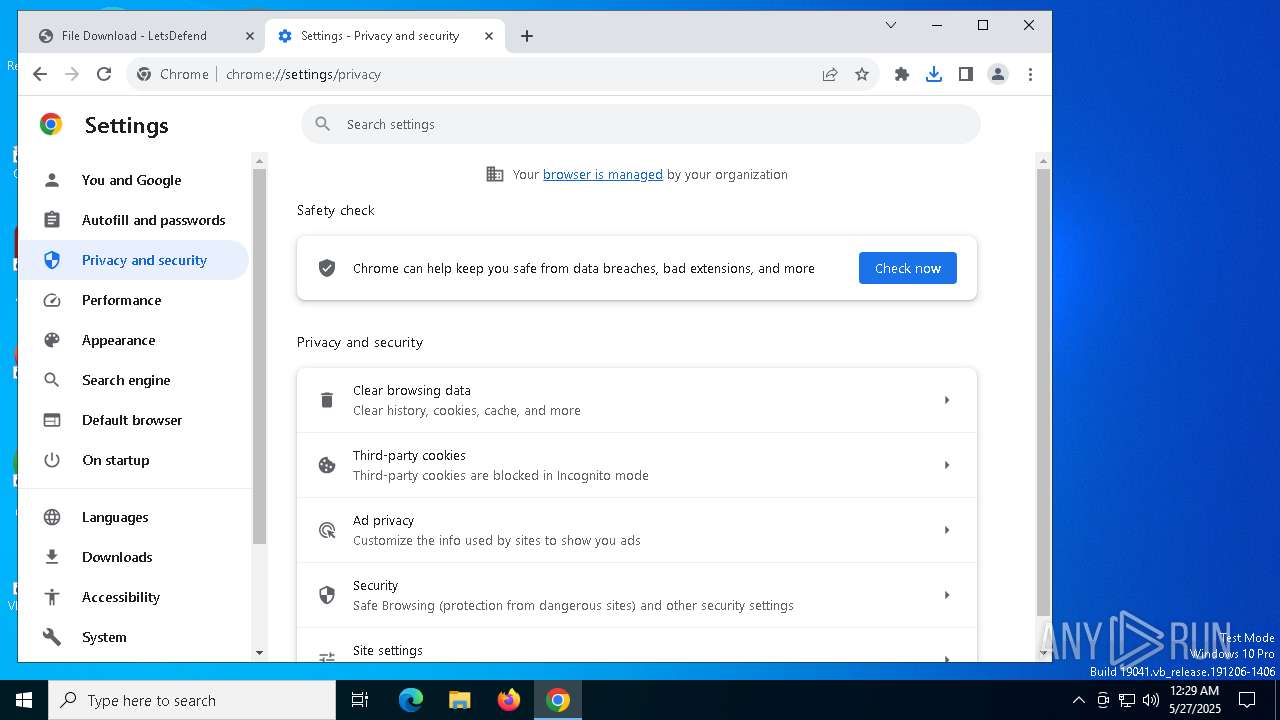The height and width of the screenshot is (720, 1280).
Task: Click sidebar scroll down arrow
Action: (x=260, y=652)
